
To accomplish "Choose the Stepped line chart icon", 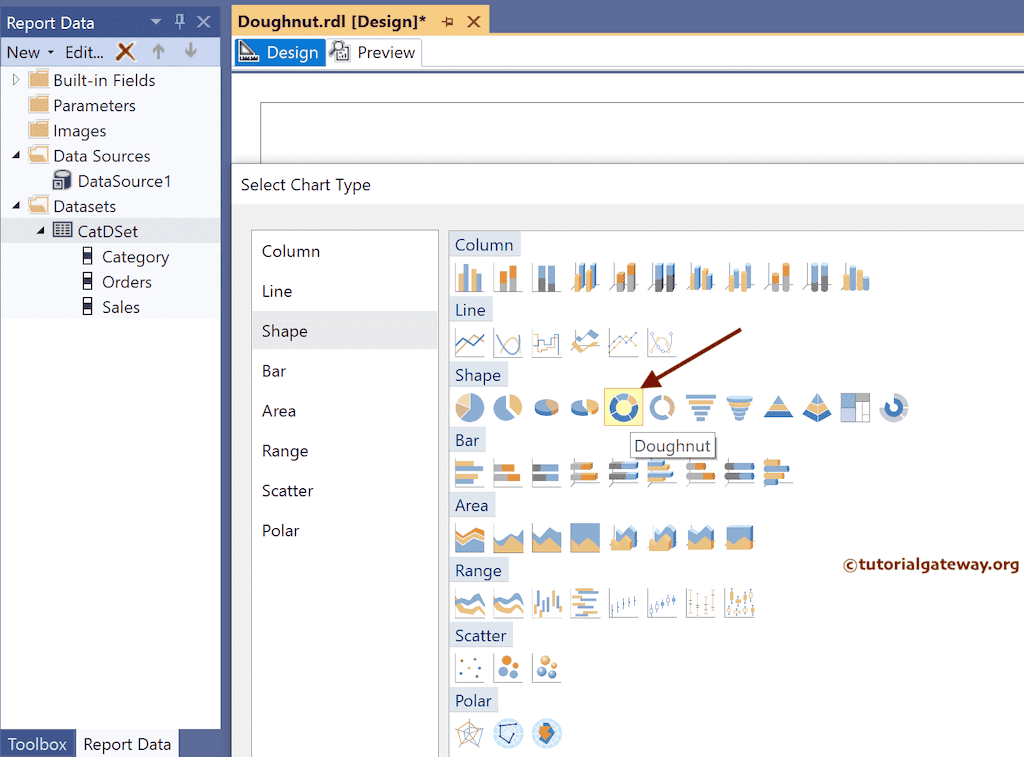I will point(547,342).
